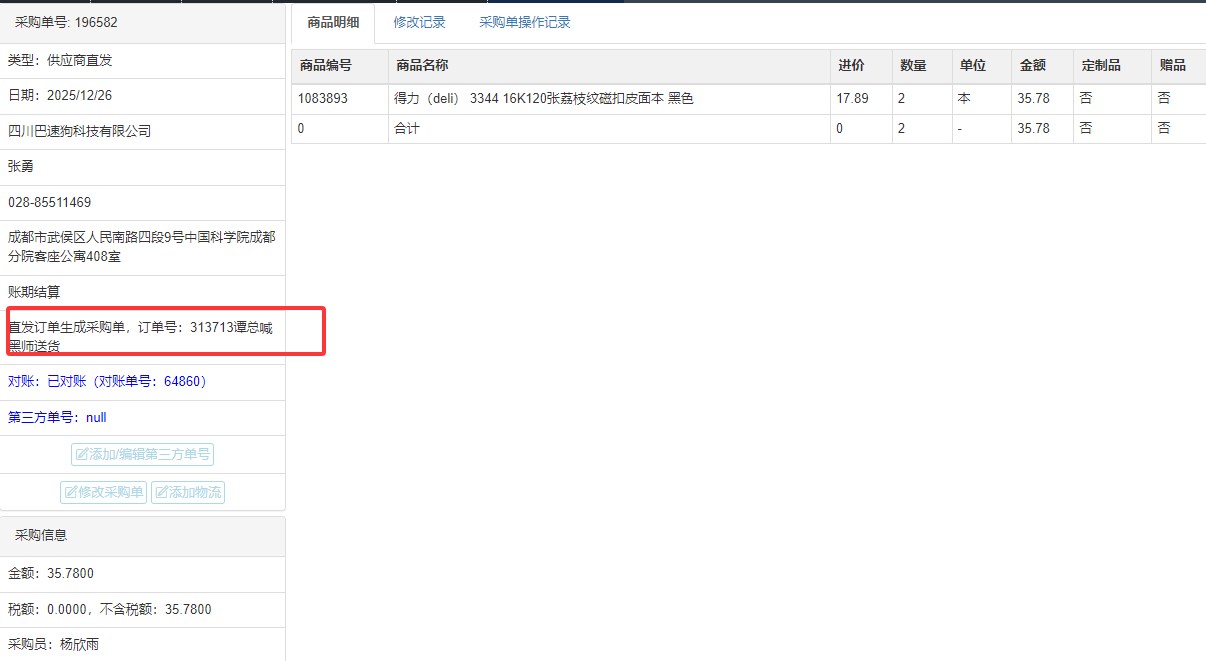Click the 商品名称 column header

tap(422, 66)
